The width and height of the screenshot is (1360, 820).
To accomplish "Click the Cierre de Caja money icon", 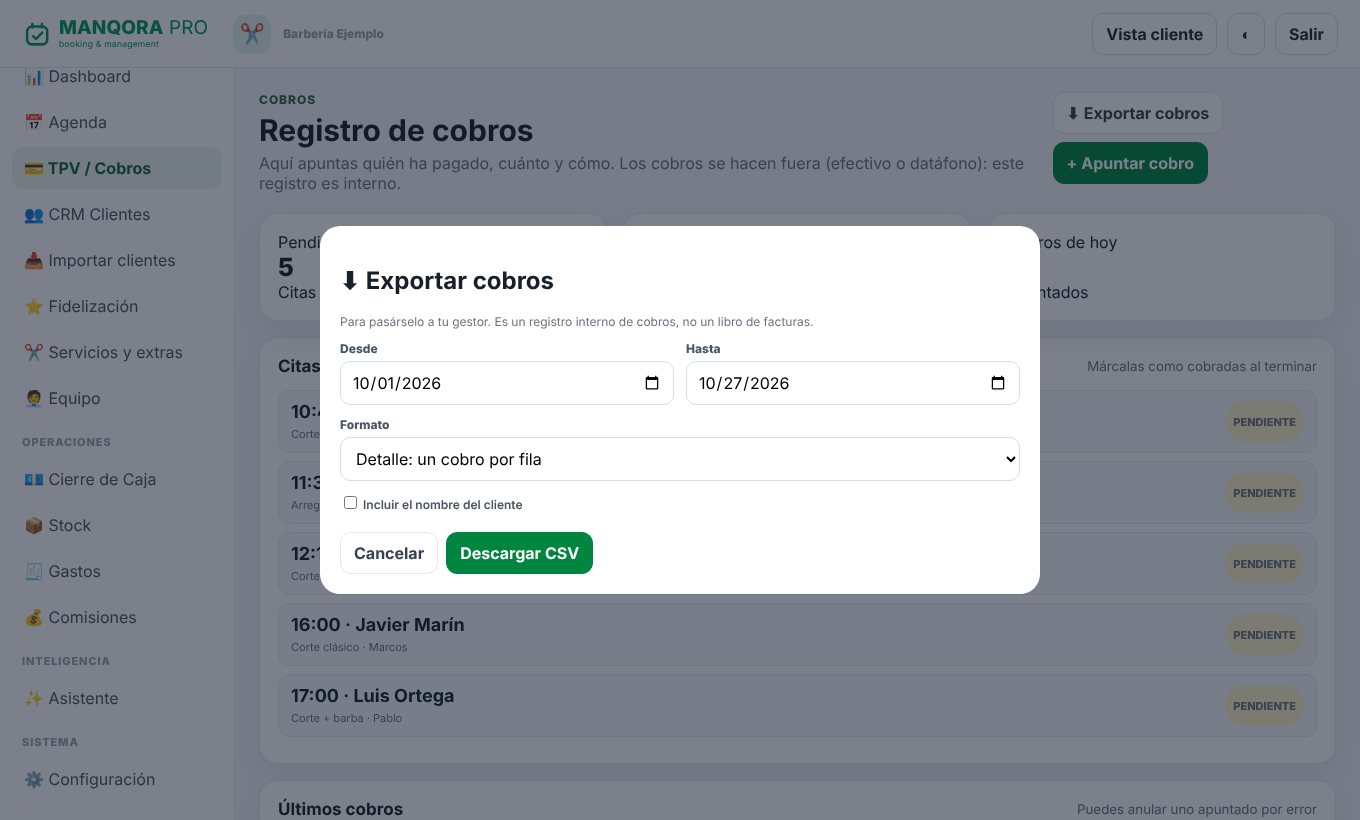I will point(33,480).
